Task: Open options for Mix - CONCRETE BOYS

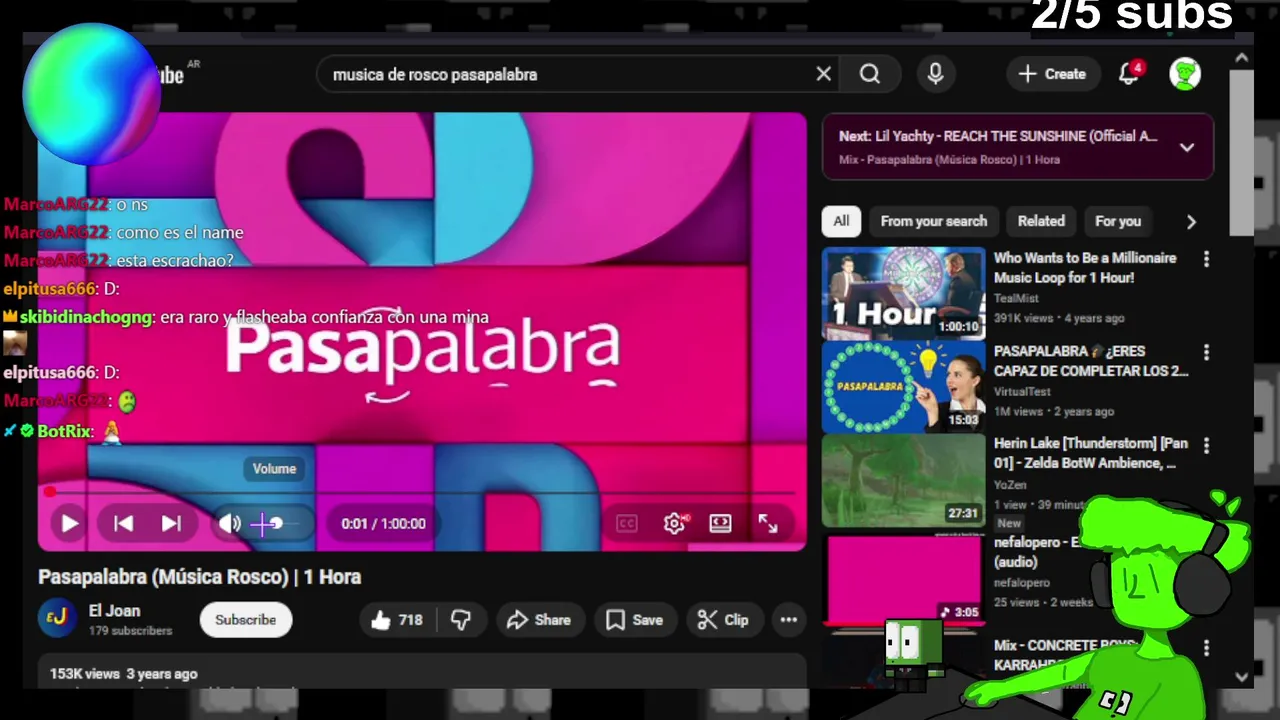Action: 1206,649
